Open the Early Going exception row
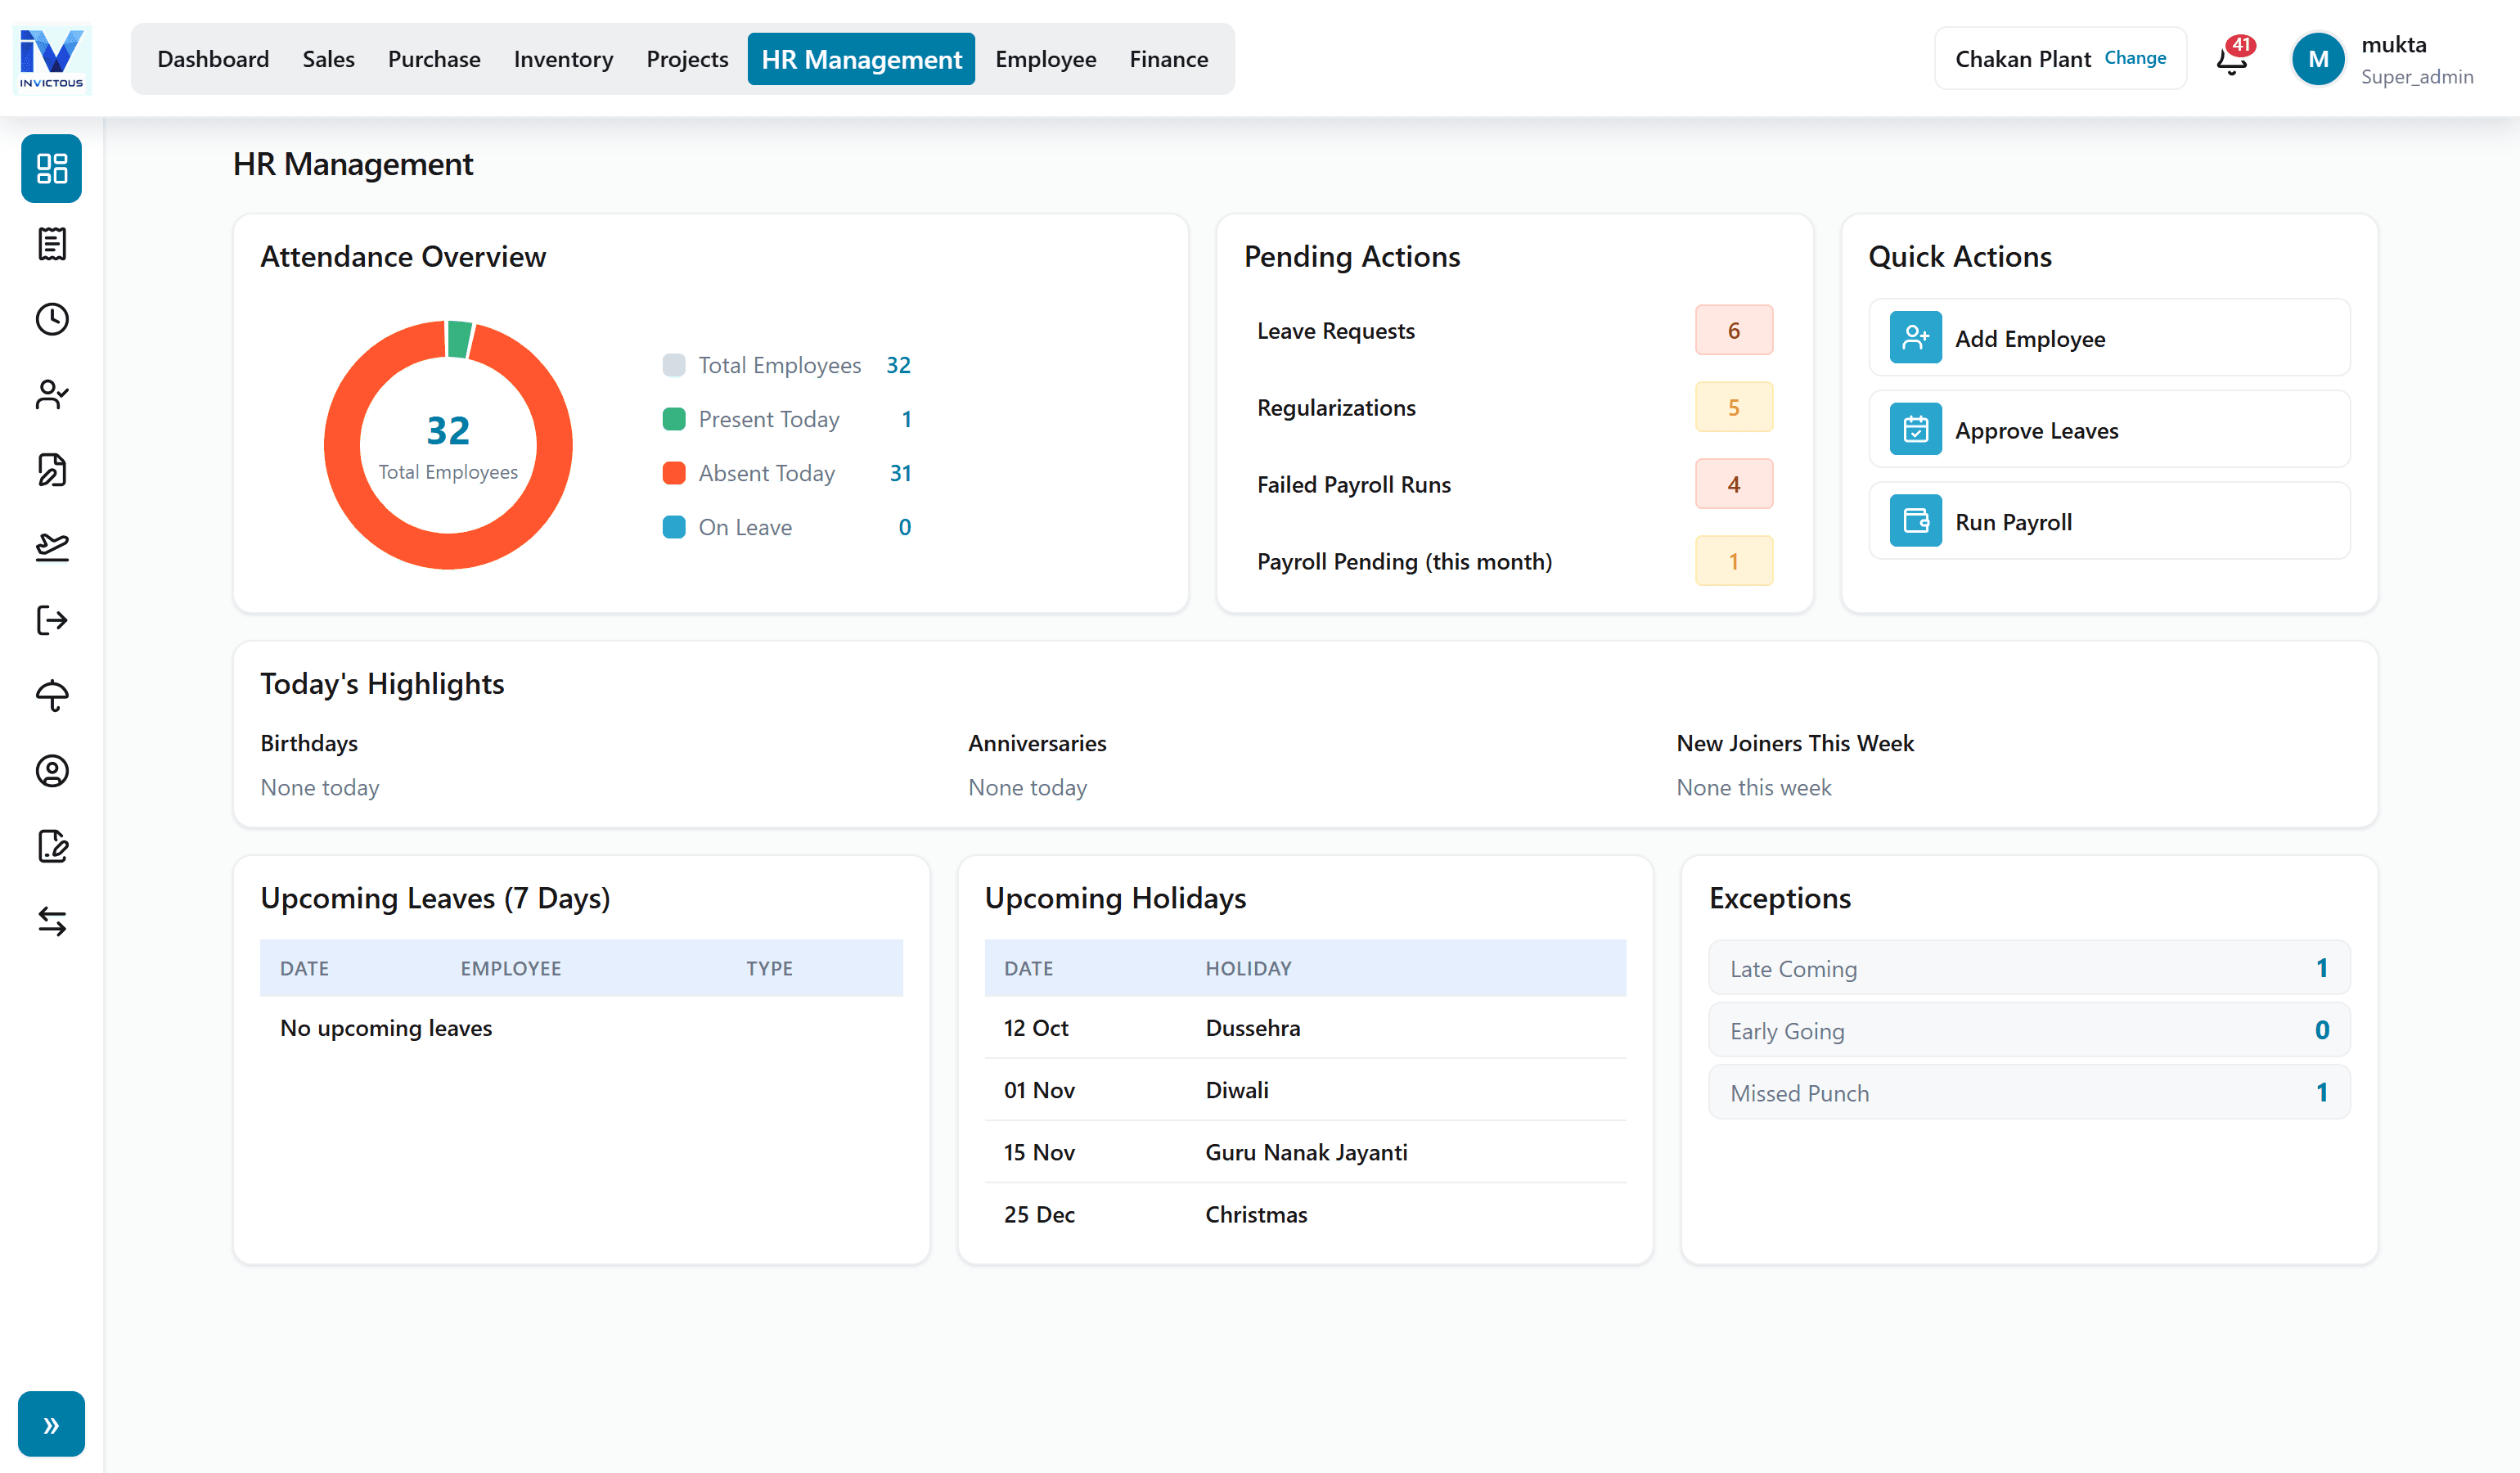 (2029, 1030)
